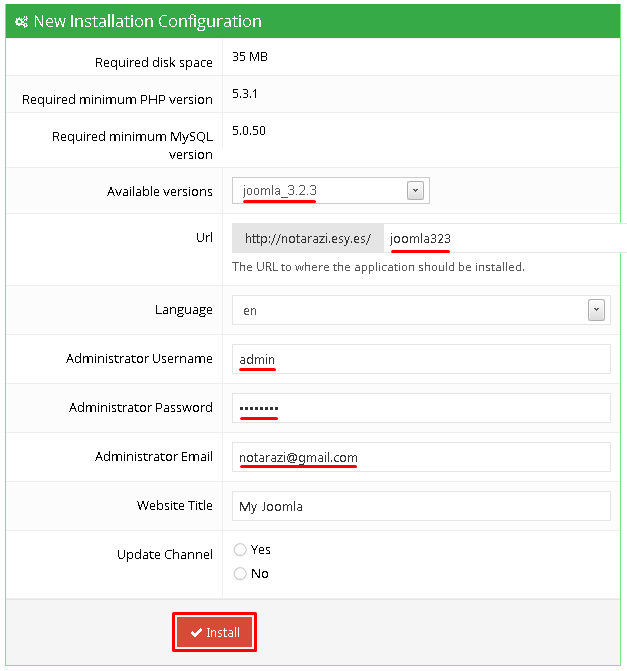Select the Yes radio for Update Channel
Viewport: 627px width, 671px height.
pos(240,549)
